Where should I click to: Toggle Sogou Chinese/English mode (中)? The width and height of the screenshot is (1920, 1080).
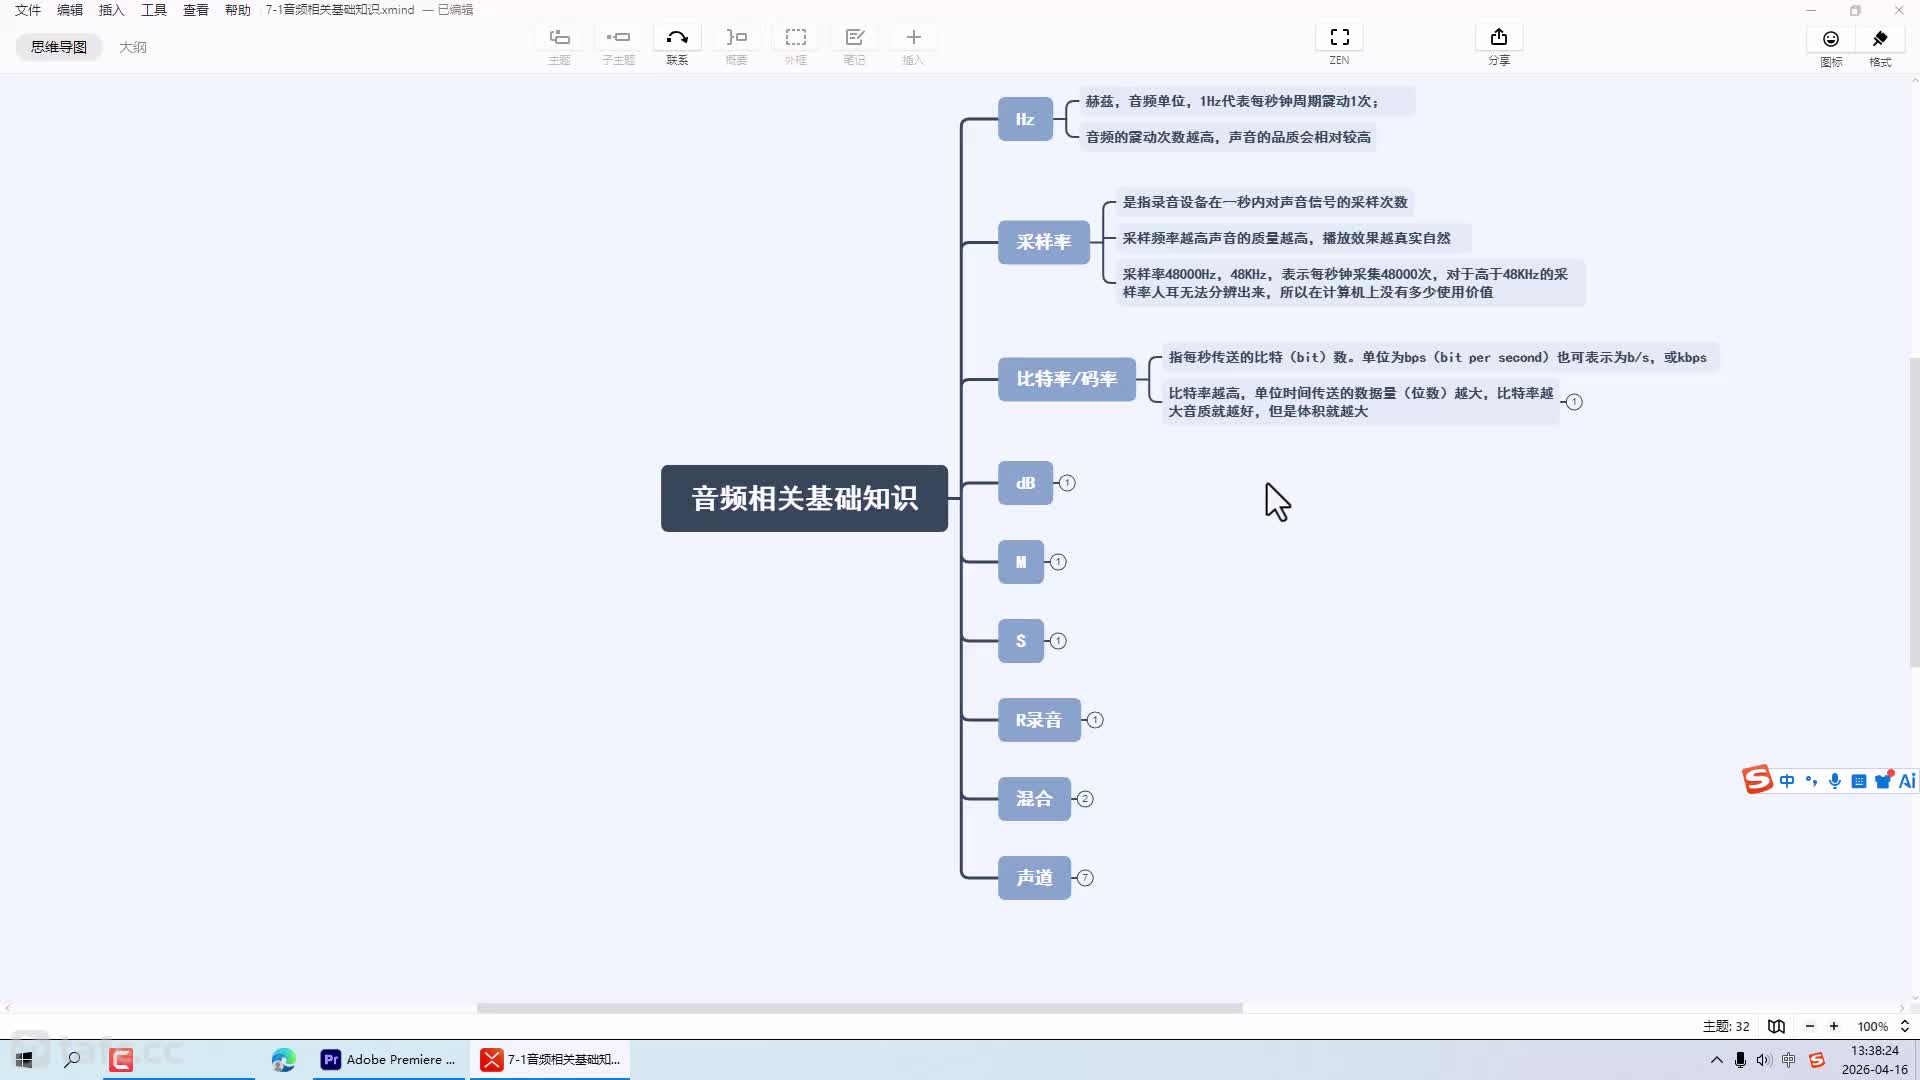click(1787, 781)
